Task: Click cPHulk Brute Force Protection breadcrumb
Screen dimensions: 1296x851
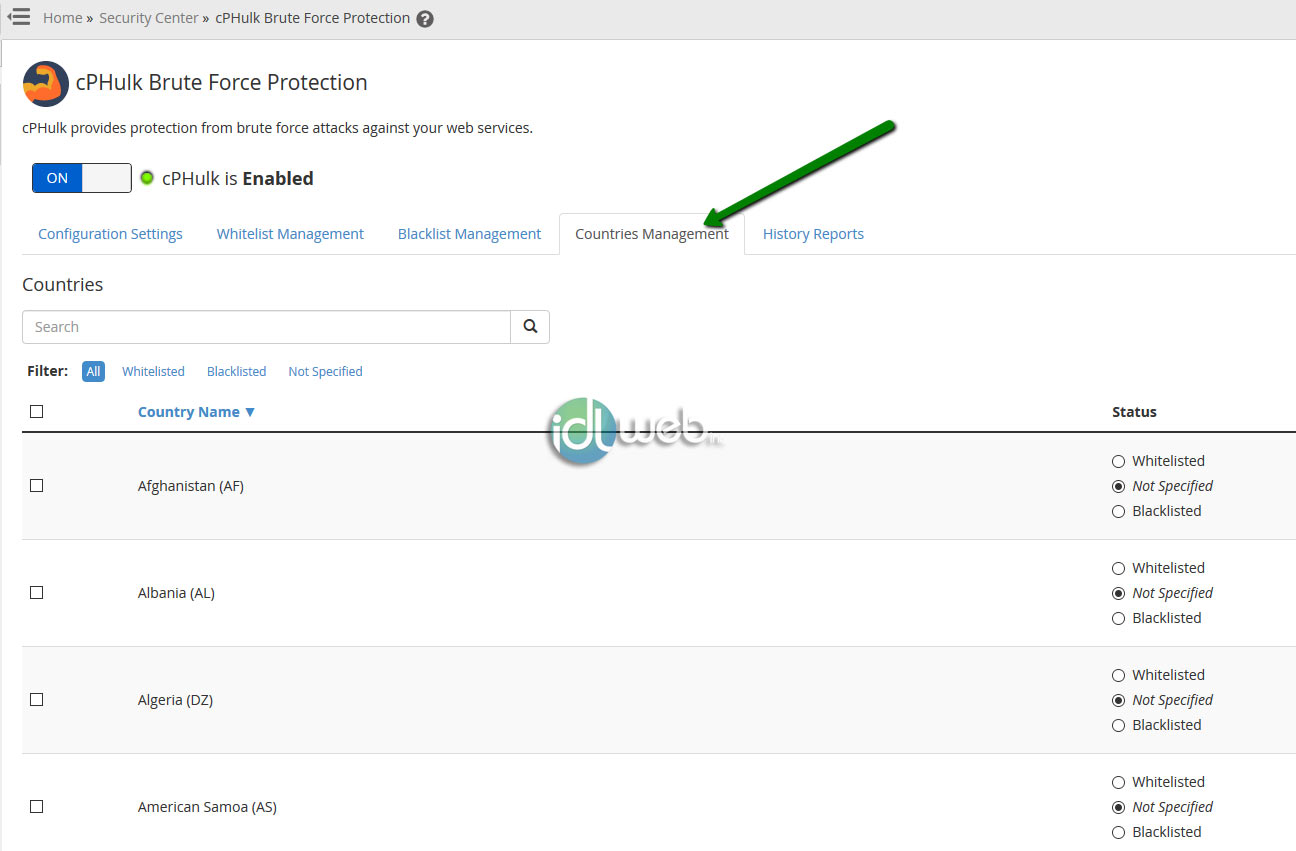Action: click(312, 18)
